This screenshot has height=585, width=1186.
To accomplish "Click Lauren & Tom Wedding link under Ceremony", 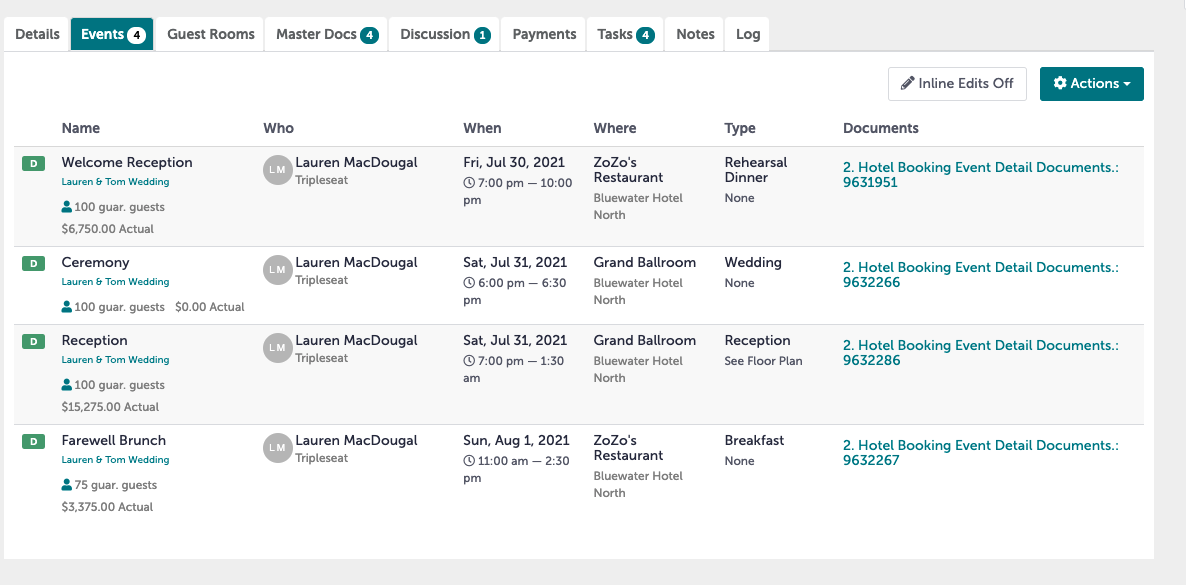I will (115, 282).
